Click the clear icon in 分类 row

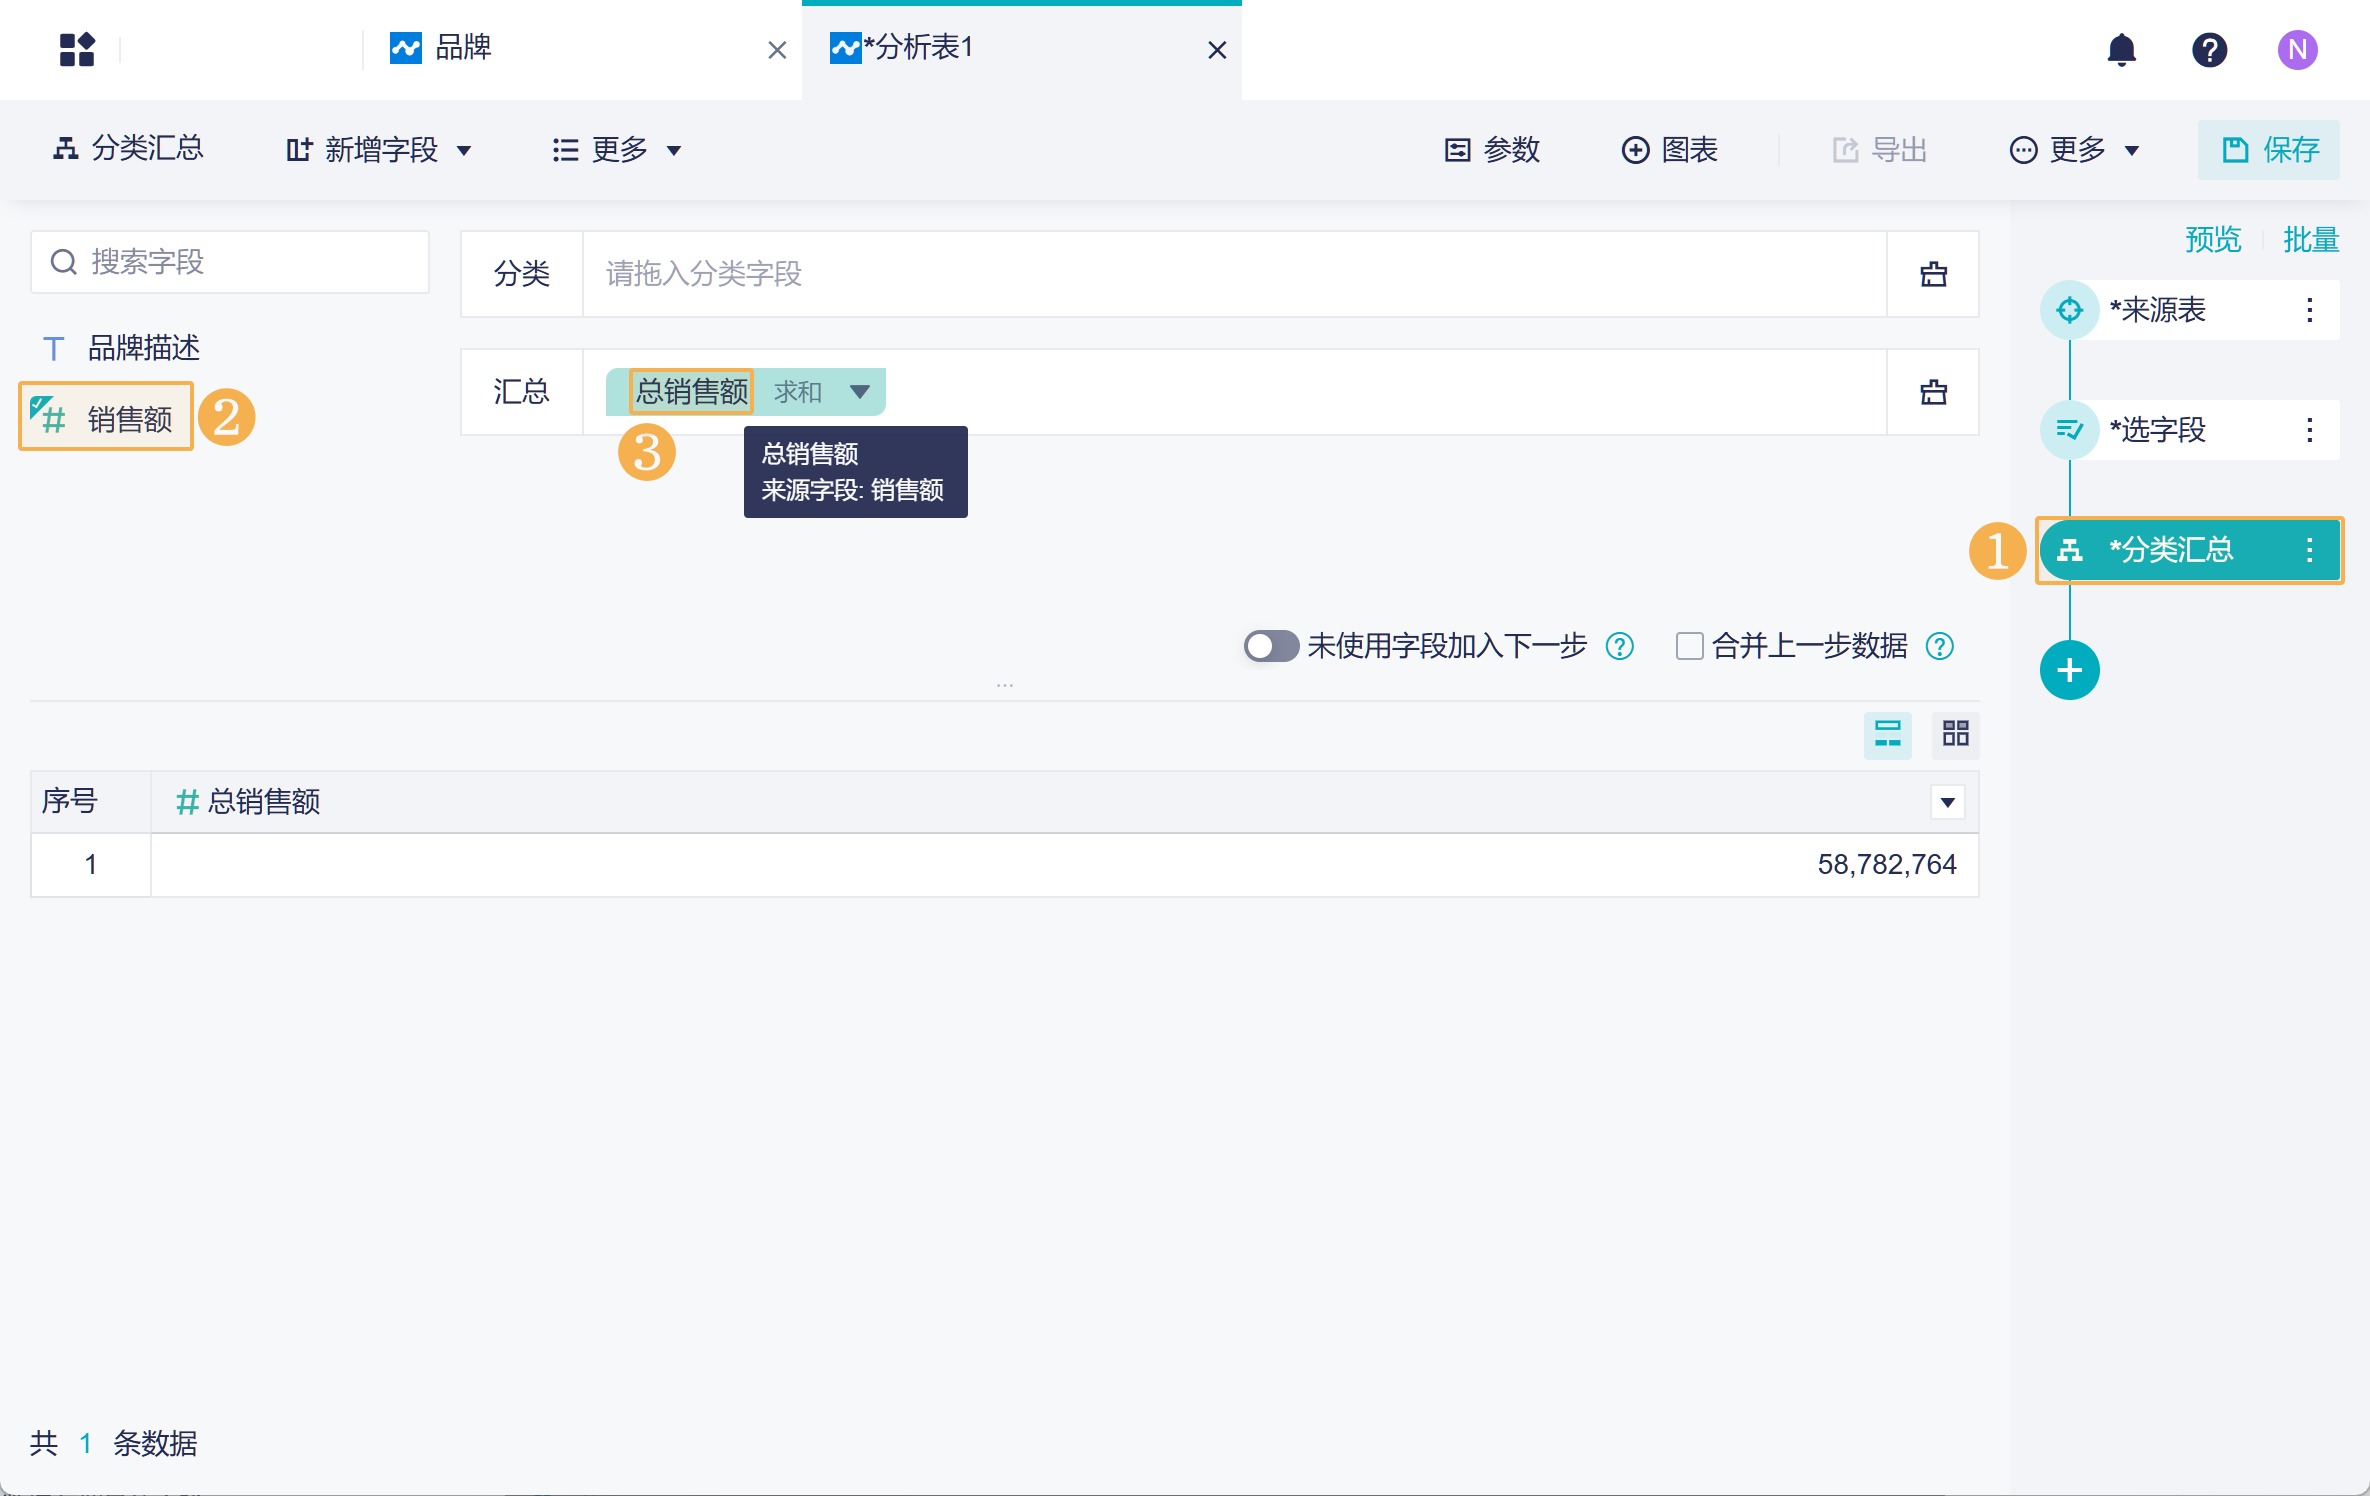coord(1933,274)
